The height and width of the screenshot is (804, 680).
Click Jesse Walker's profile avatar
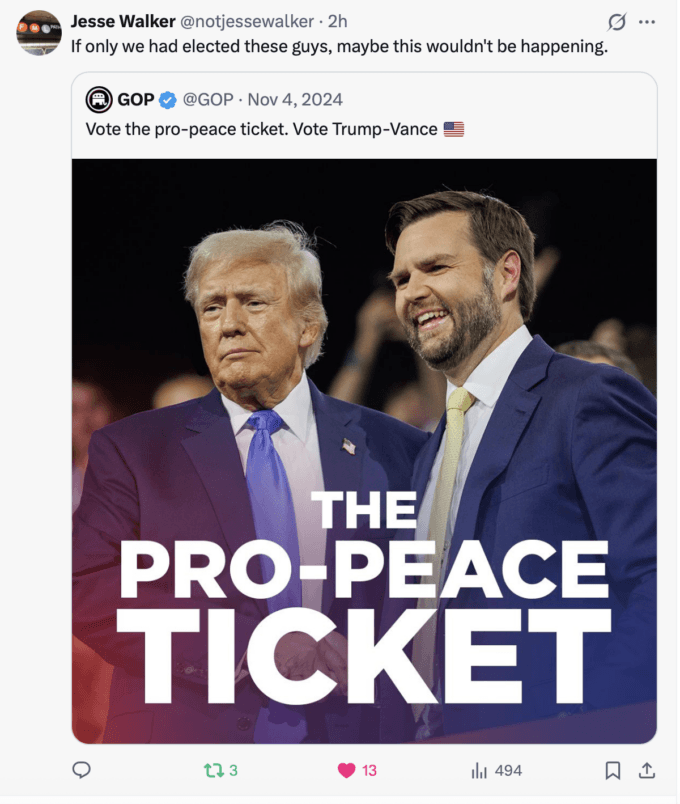39,32
